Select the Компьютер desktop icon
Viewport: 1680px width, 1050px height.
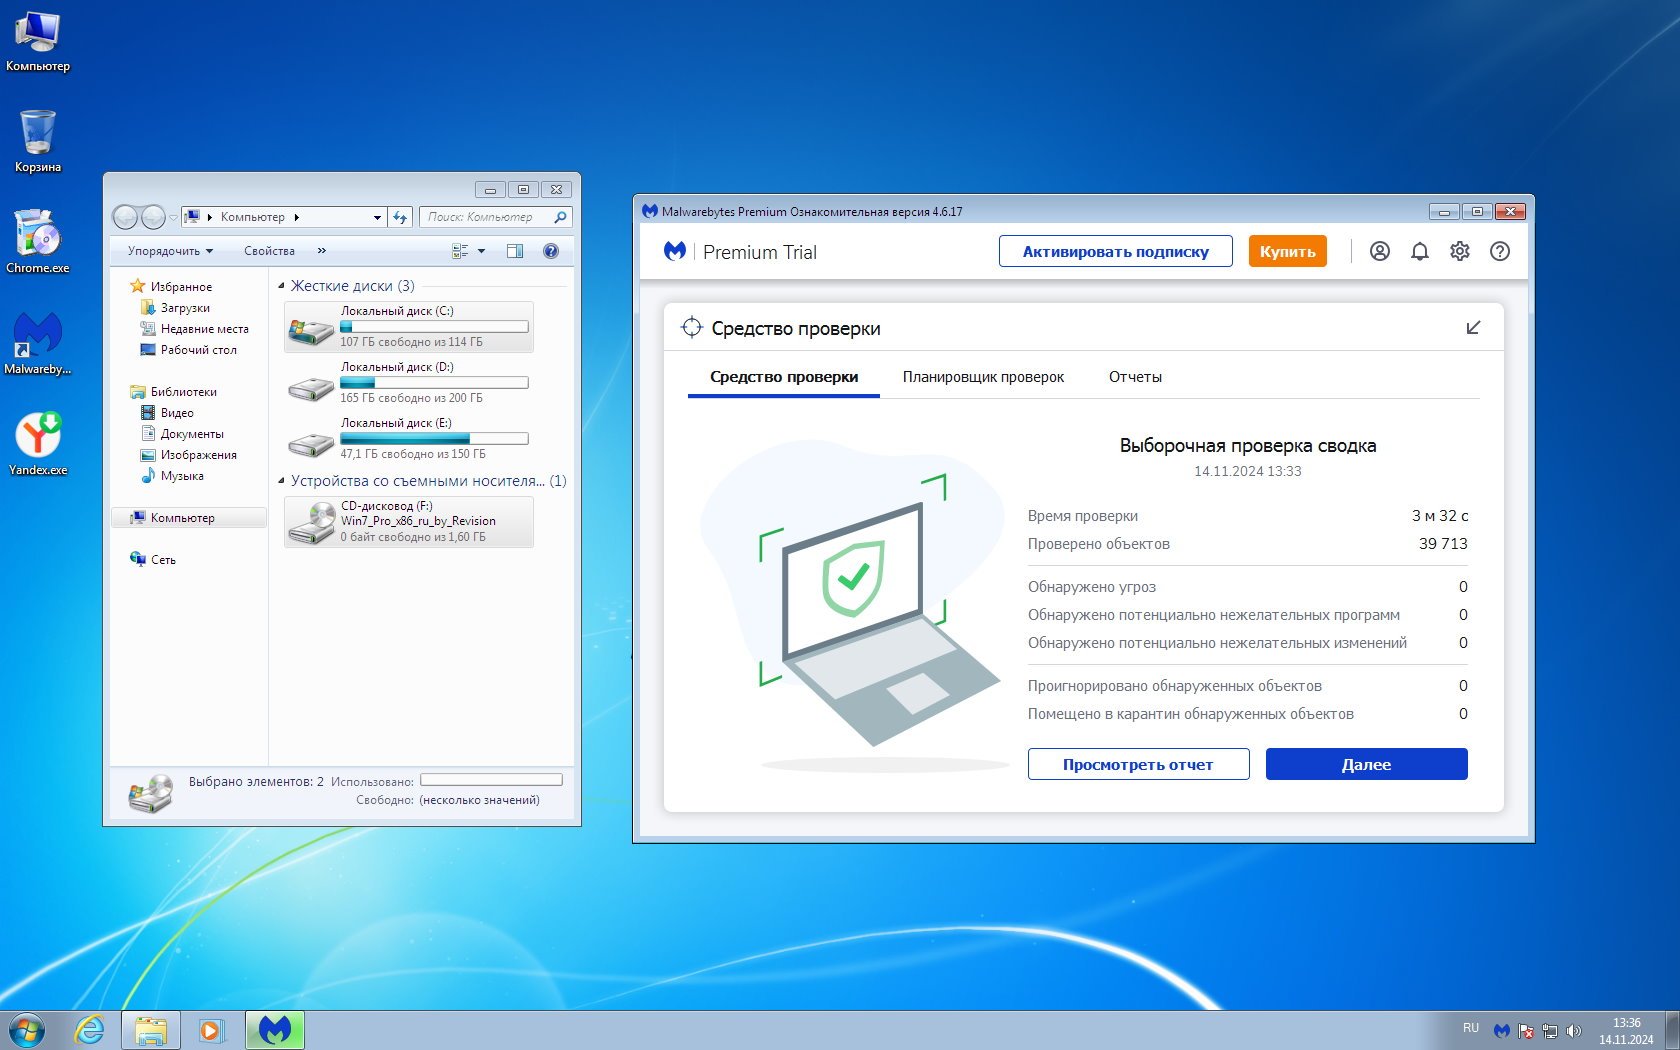pyautogui.click(x=38, y=43)
